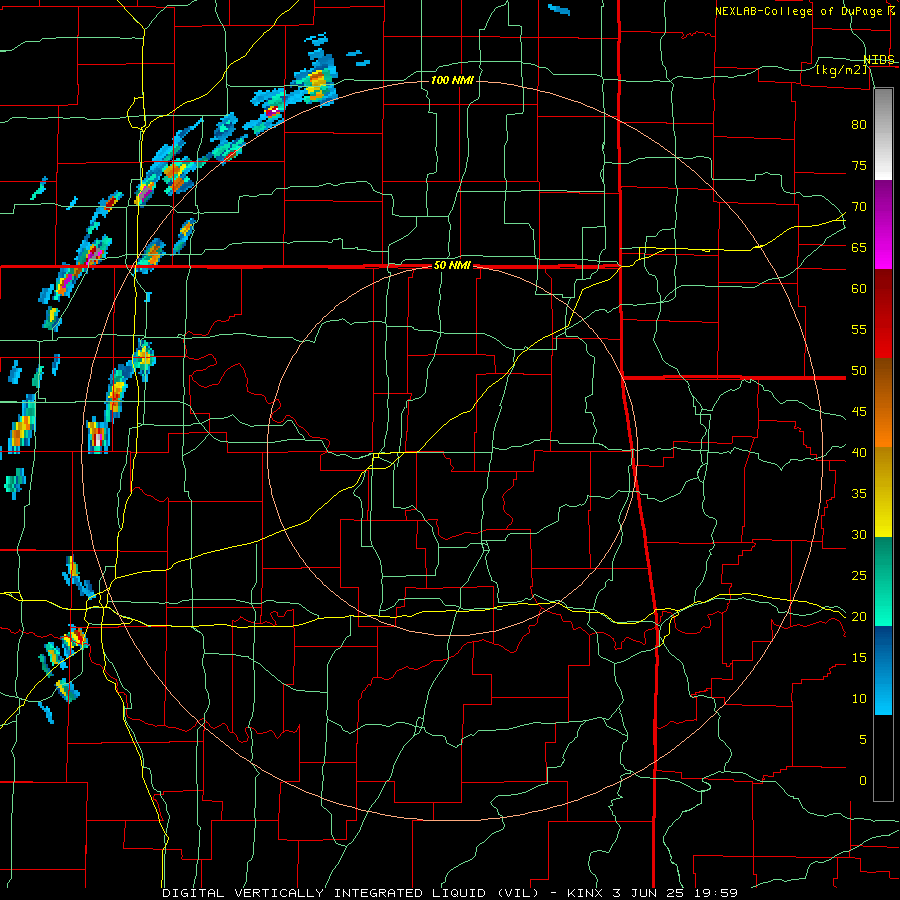Click the magenta-purple segment of the color scale

tap(883, 225)
